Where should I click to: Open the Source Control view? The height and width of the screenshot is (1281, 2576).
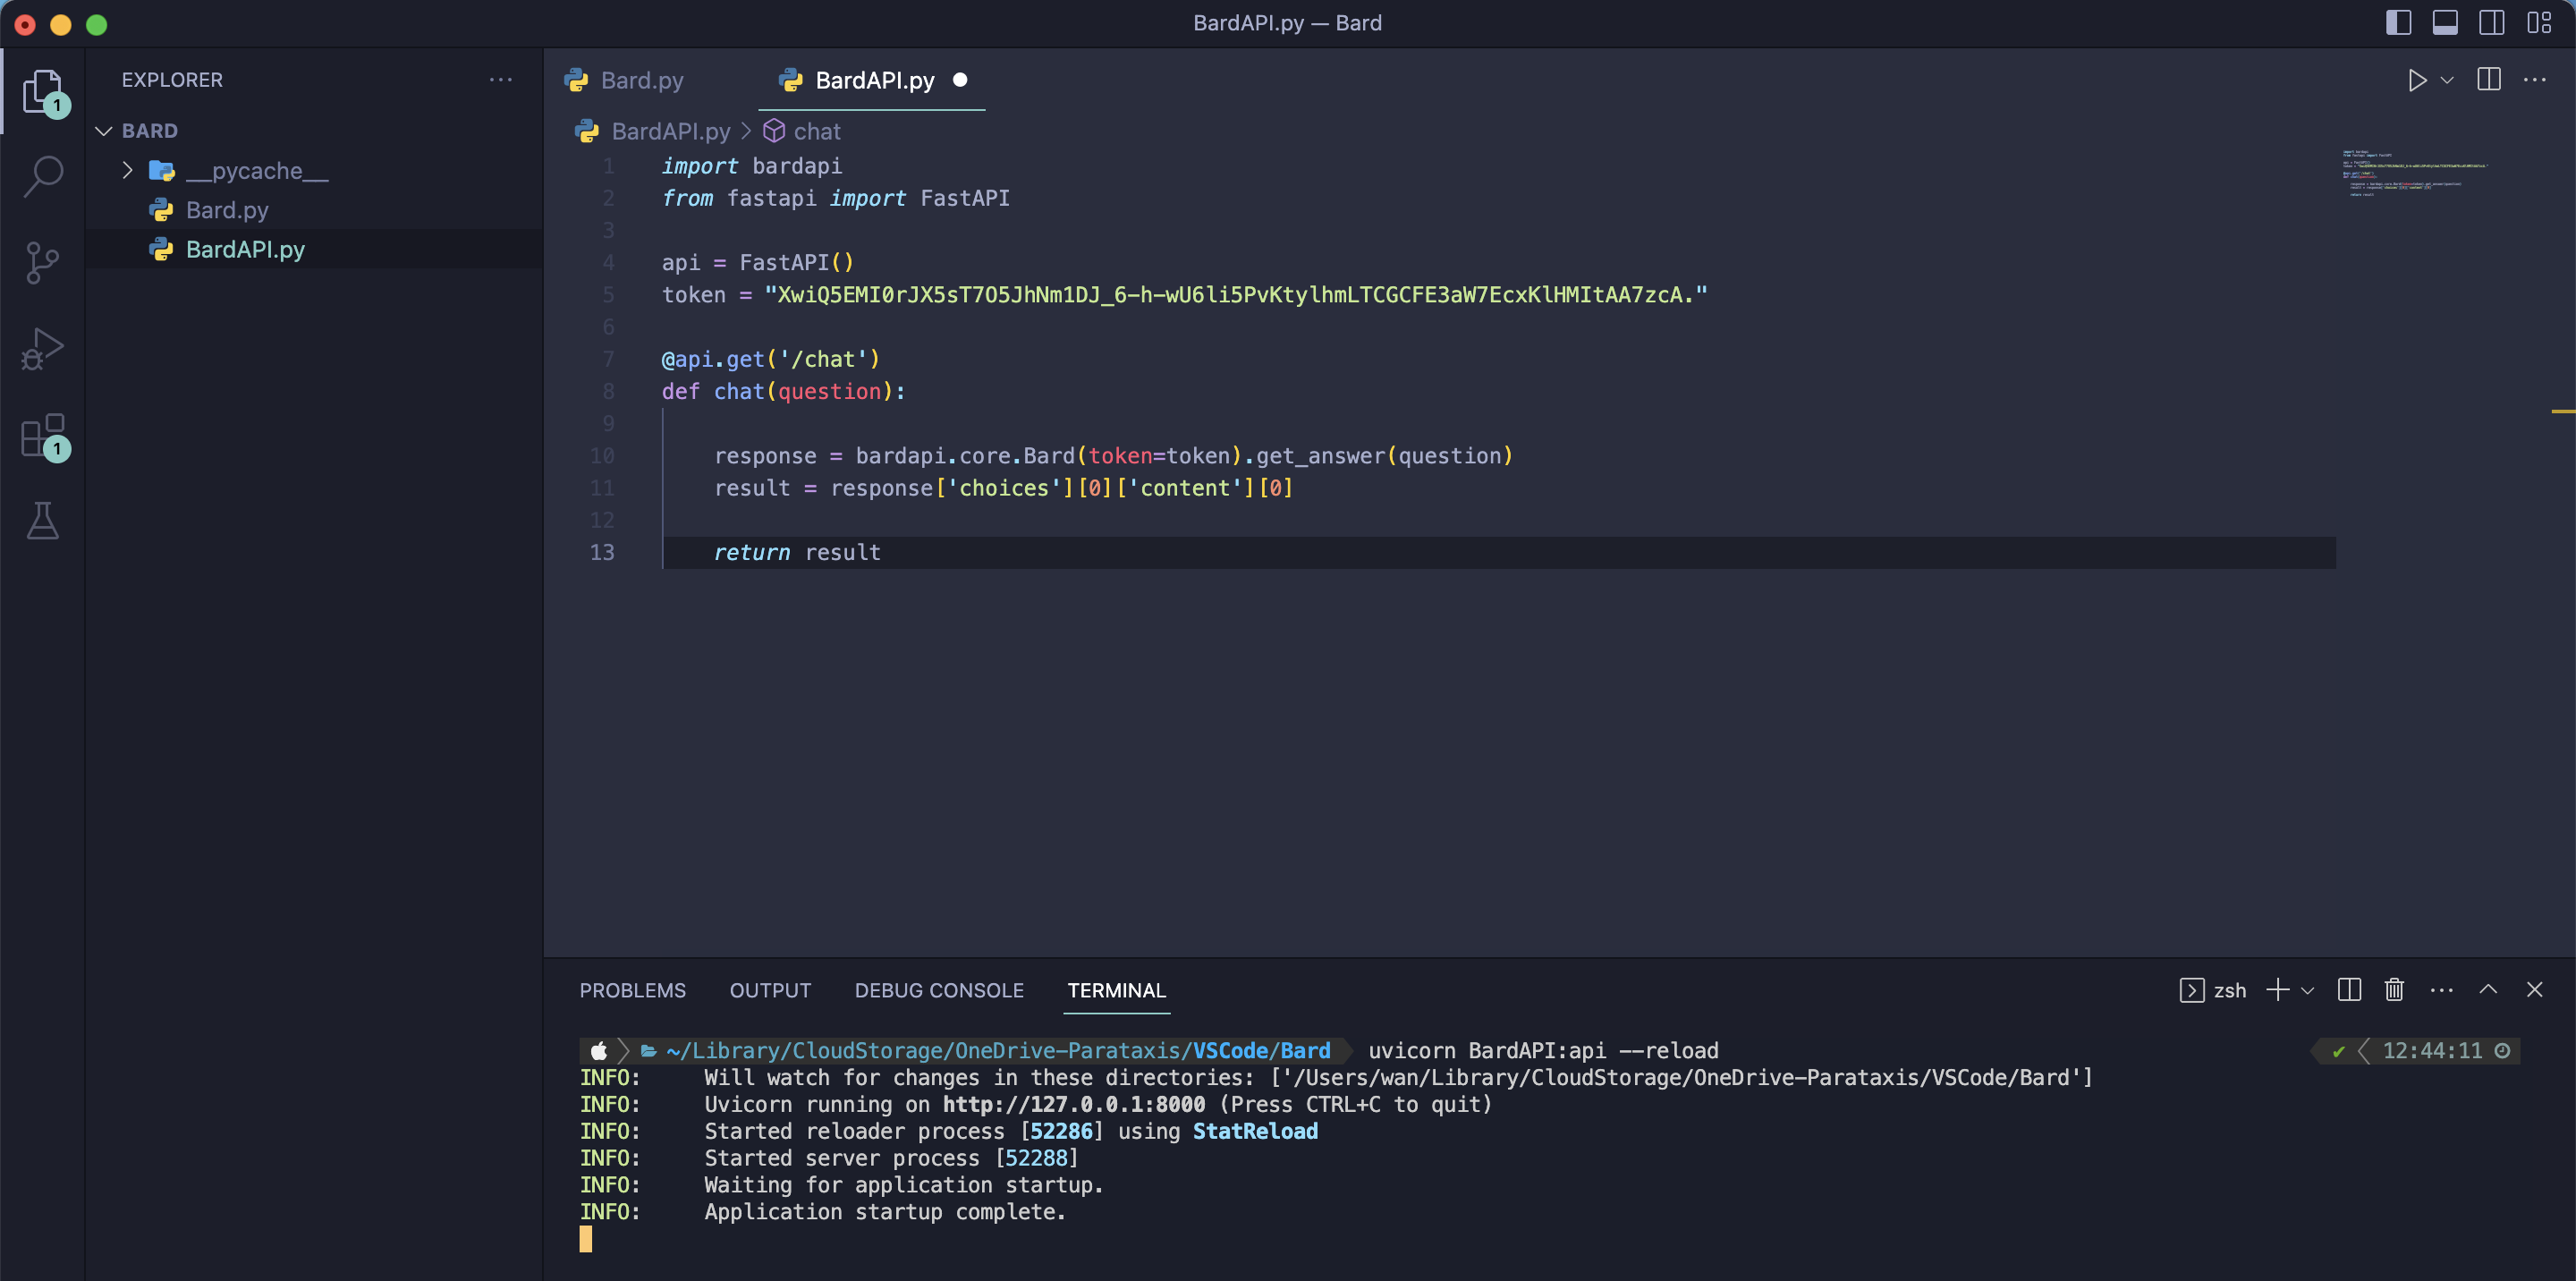pyautogui.click(x=42, y=263)
